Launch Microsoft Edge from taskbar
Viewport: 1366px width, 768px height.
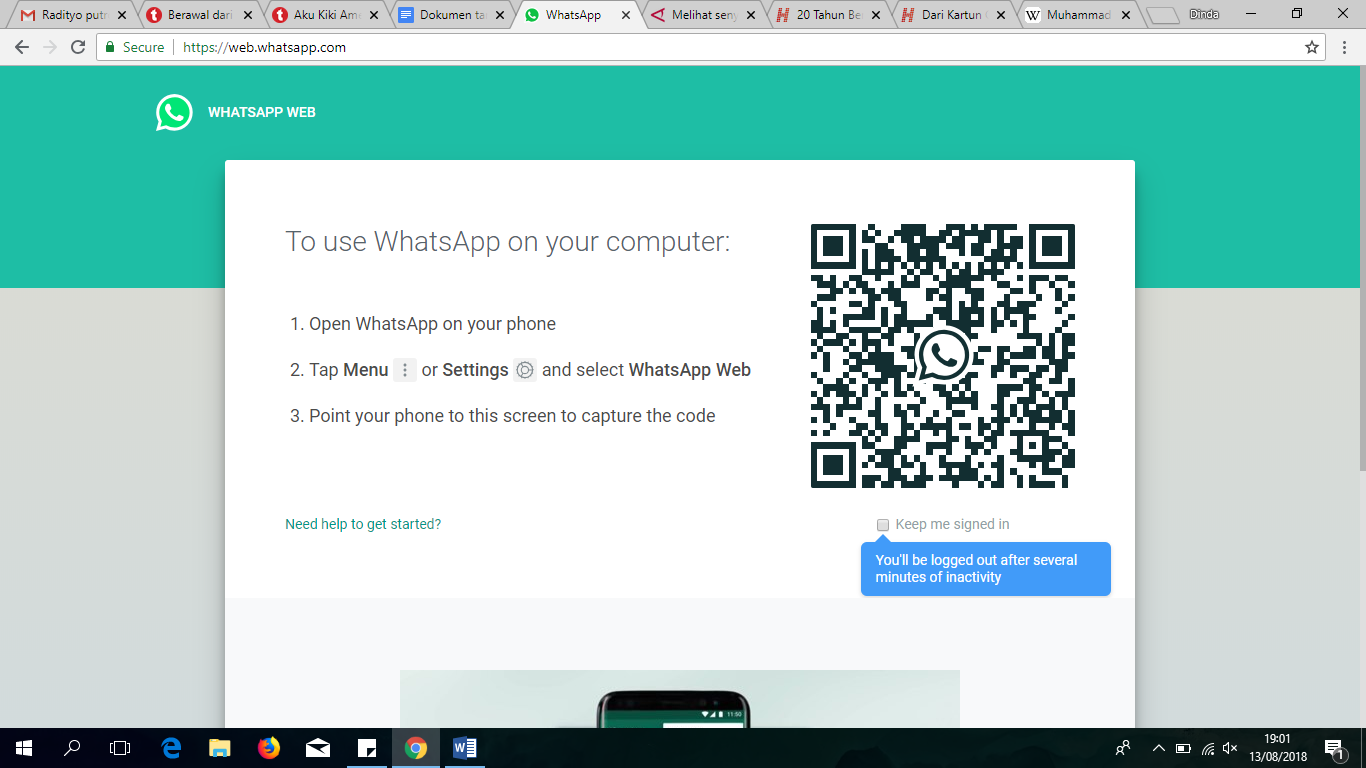[172, 748]
